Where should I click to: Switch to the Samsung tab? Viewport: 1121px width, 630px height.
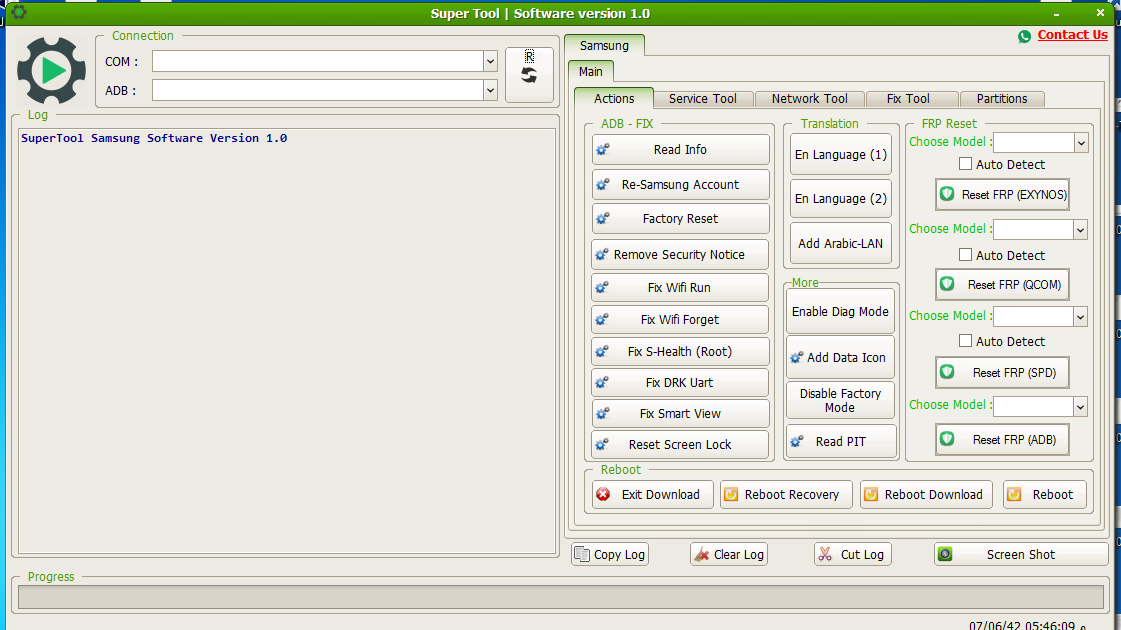604,45
